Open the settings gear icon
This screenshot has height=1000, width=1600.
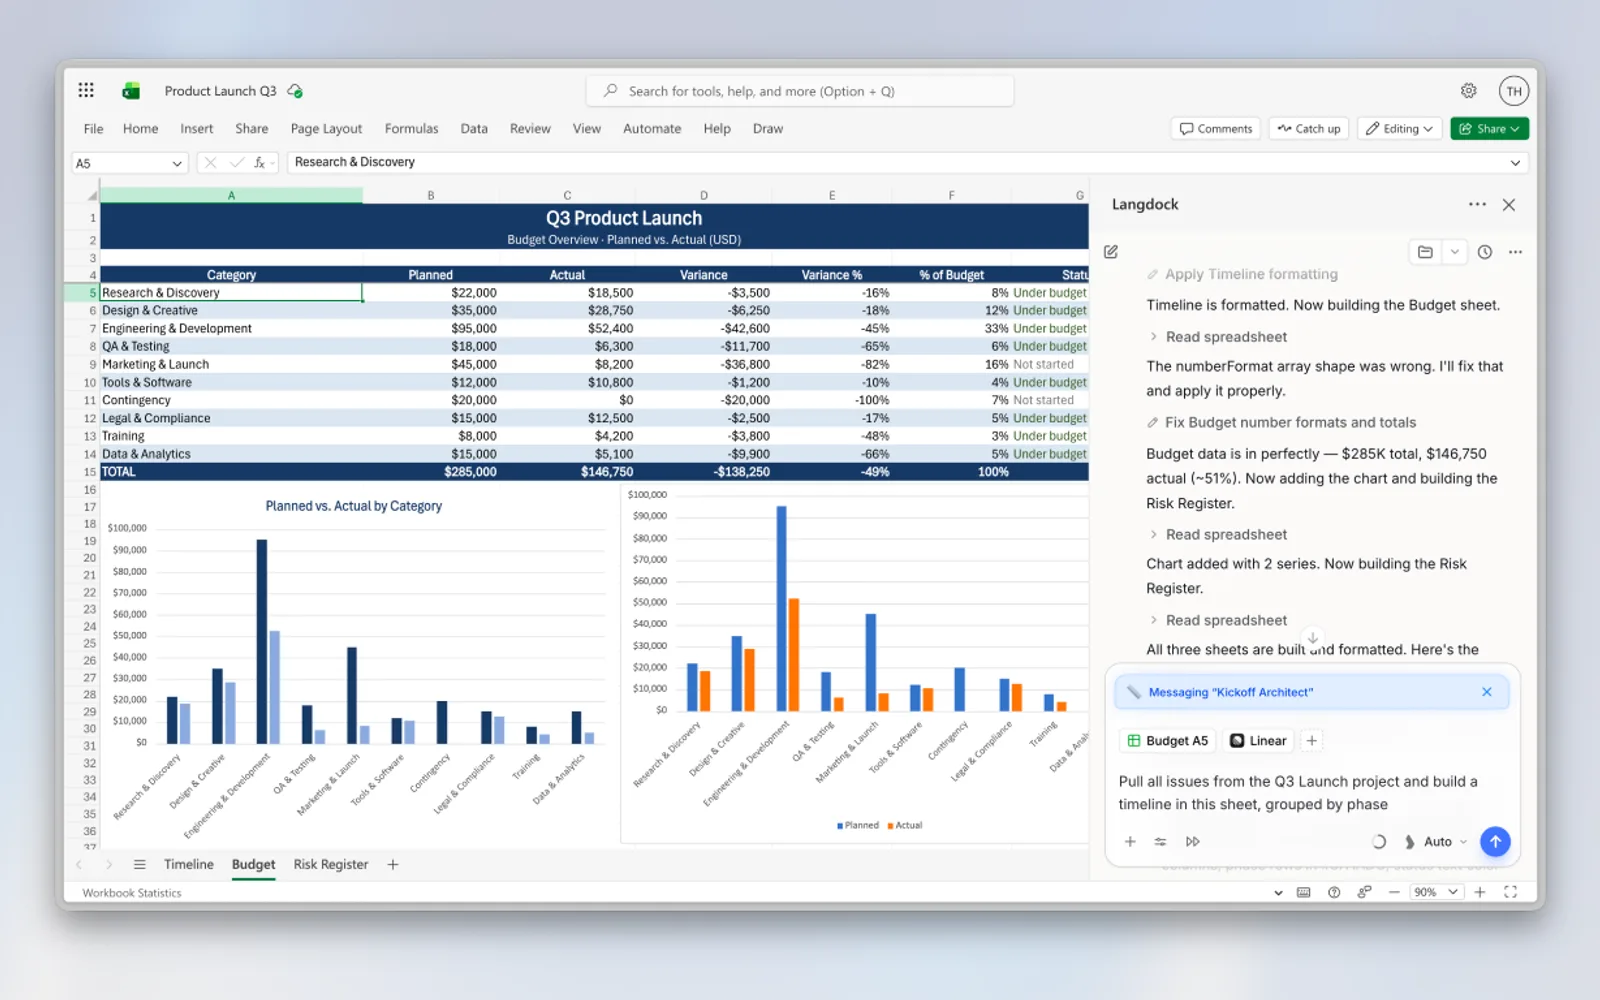click(x=1468, y=91)
